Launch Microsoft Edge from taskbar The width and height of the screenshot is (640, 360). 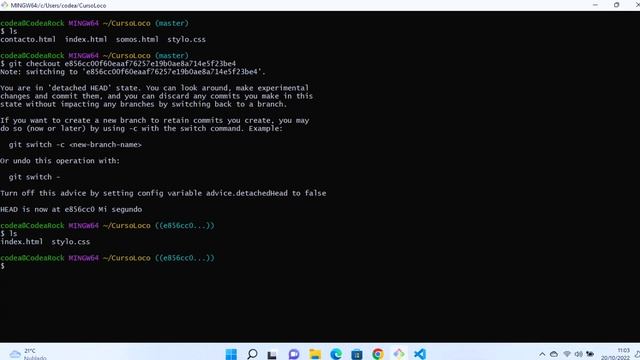[x=336, y=354]
